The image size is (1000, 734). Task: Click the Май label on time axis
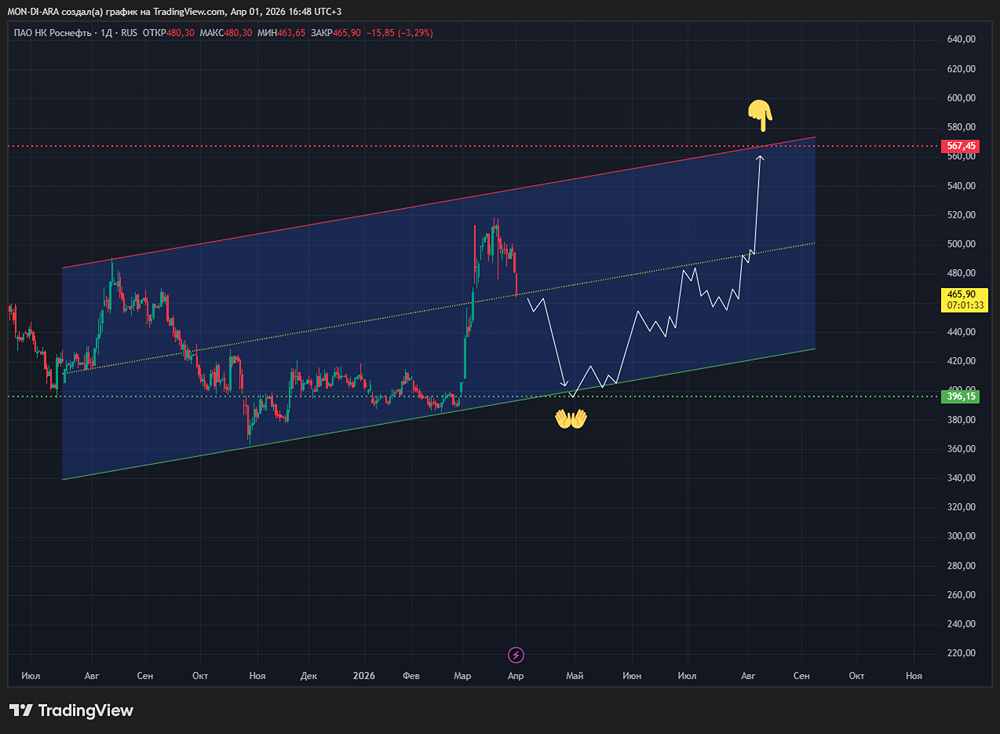click(575, 675)
